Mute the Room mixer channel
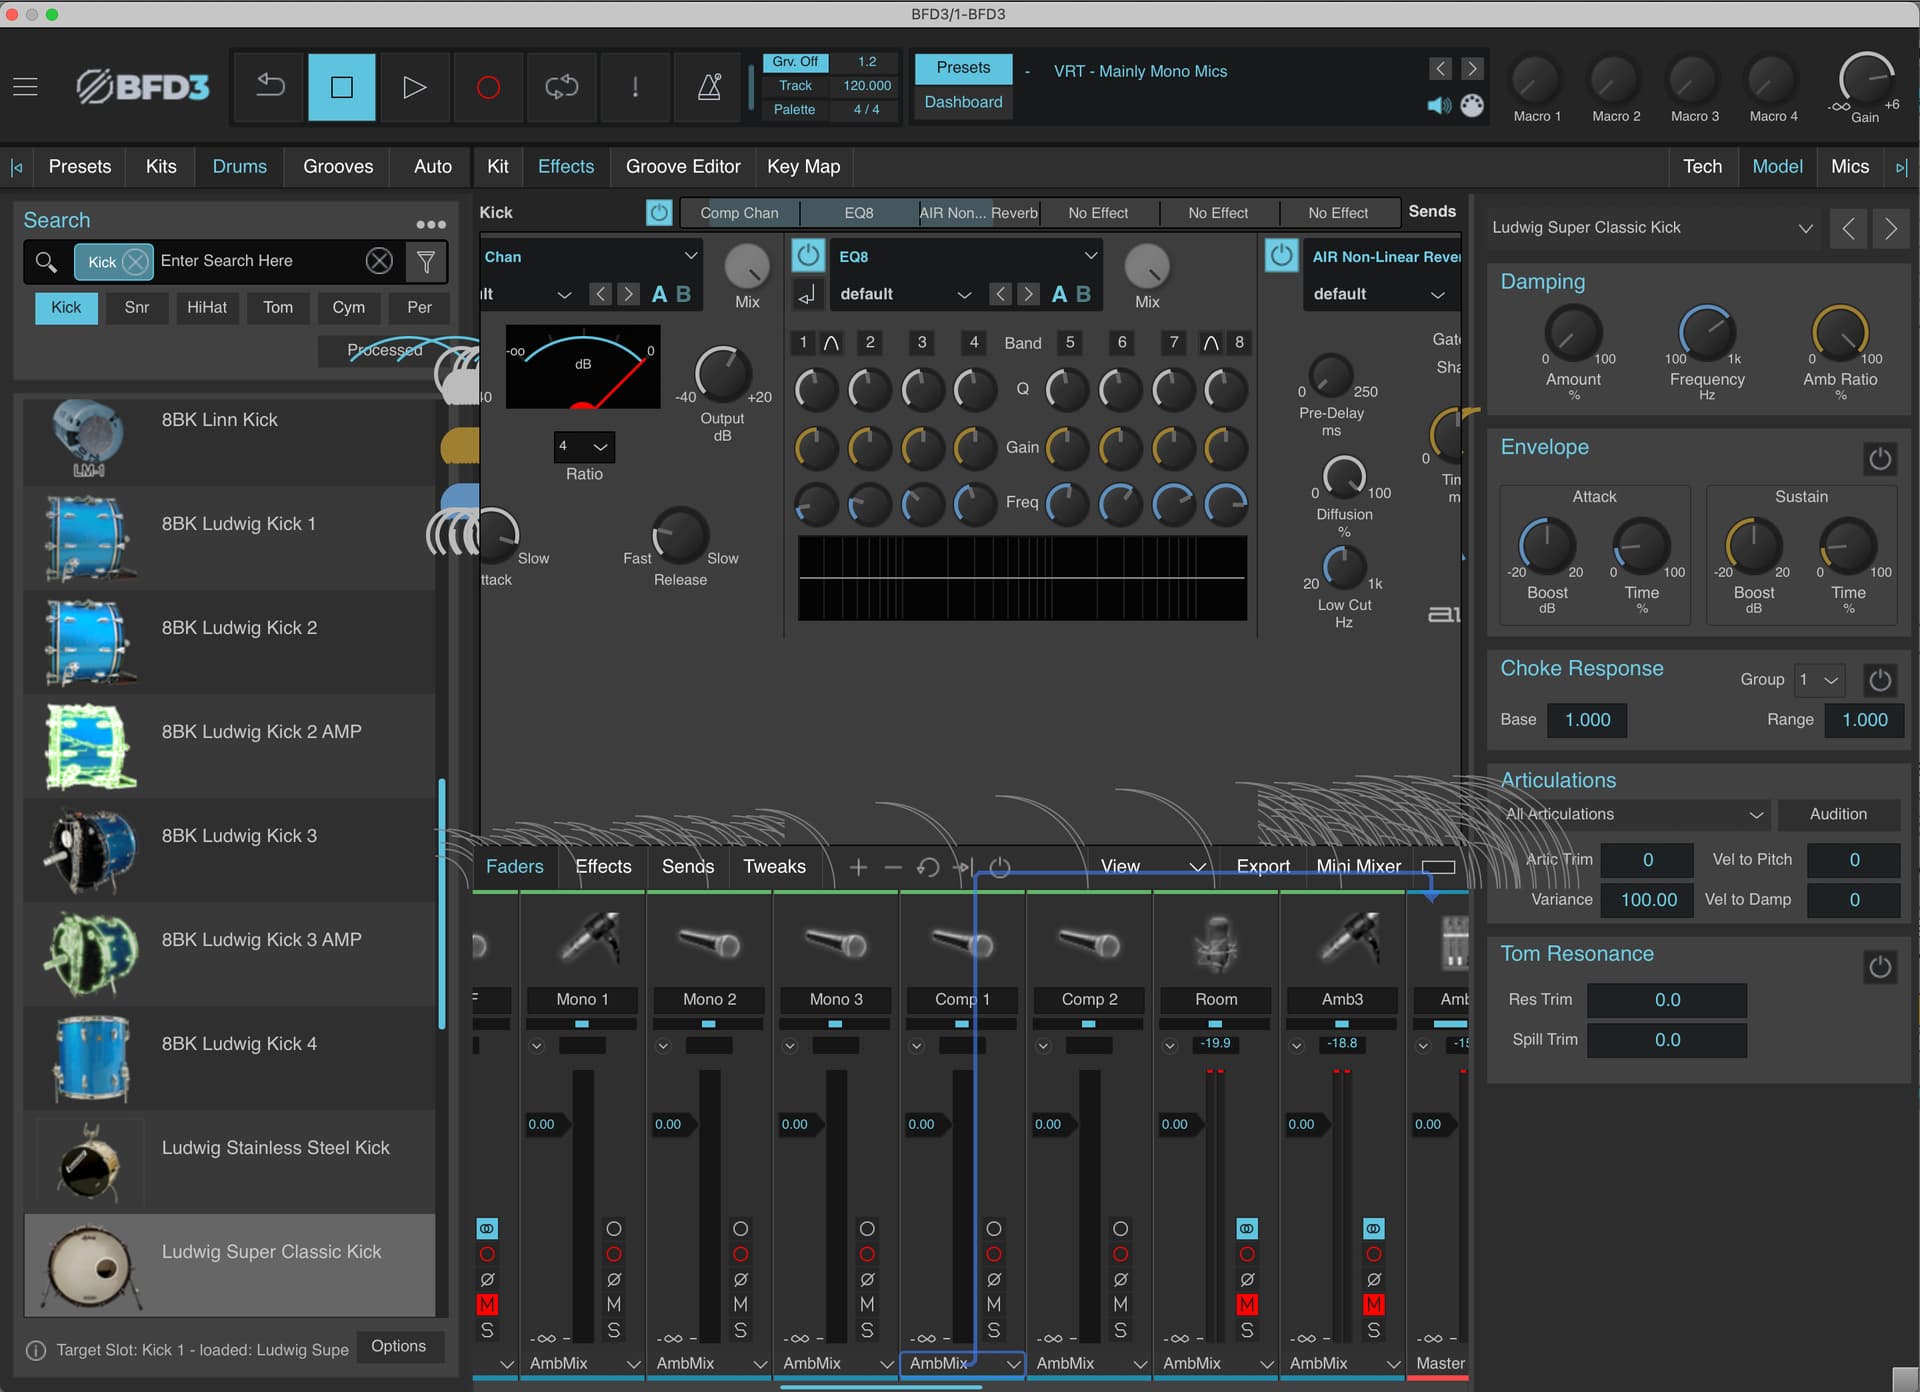The width and height of the screenshot is (1920, 1392). tap(1247, 1305)
